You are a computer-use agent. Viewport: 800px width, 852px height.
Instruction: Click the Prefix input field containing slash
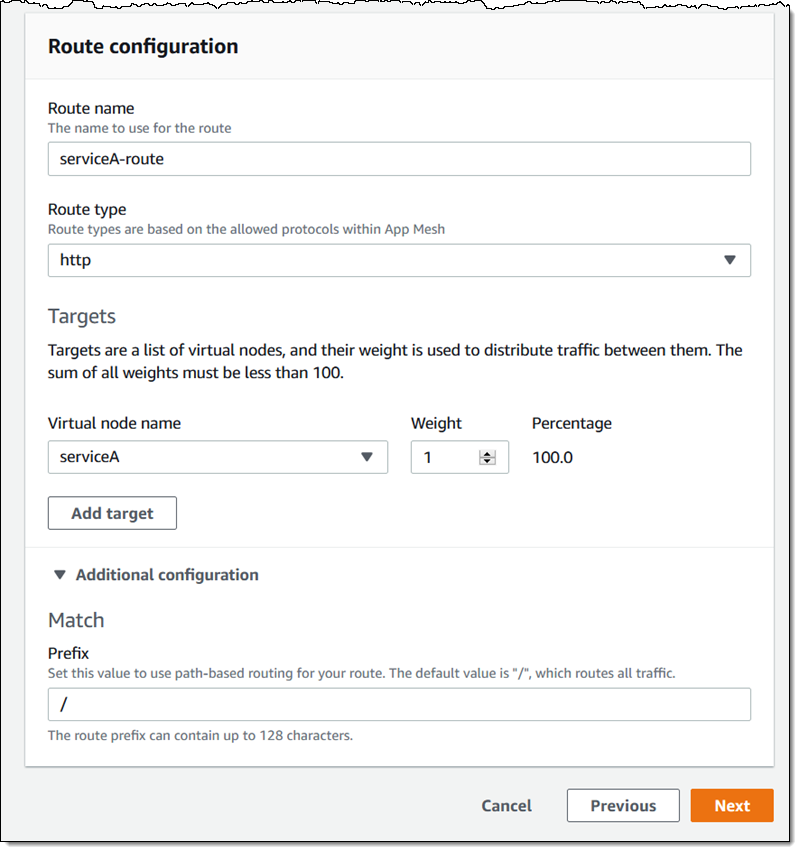pos(398,704)
